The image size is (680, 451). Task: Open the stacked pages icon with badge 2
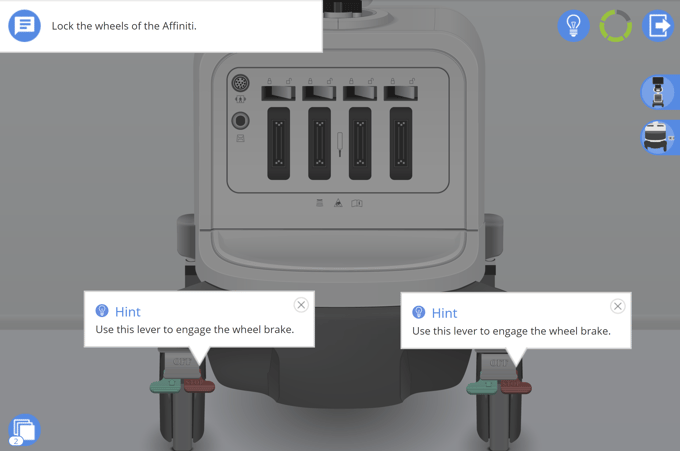tap(24, 430)
